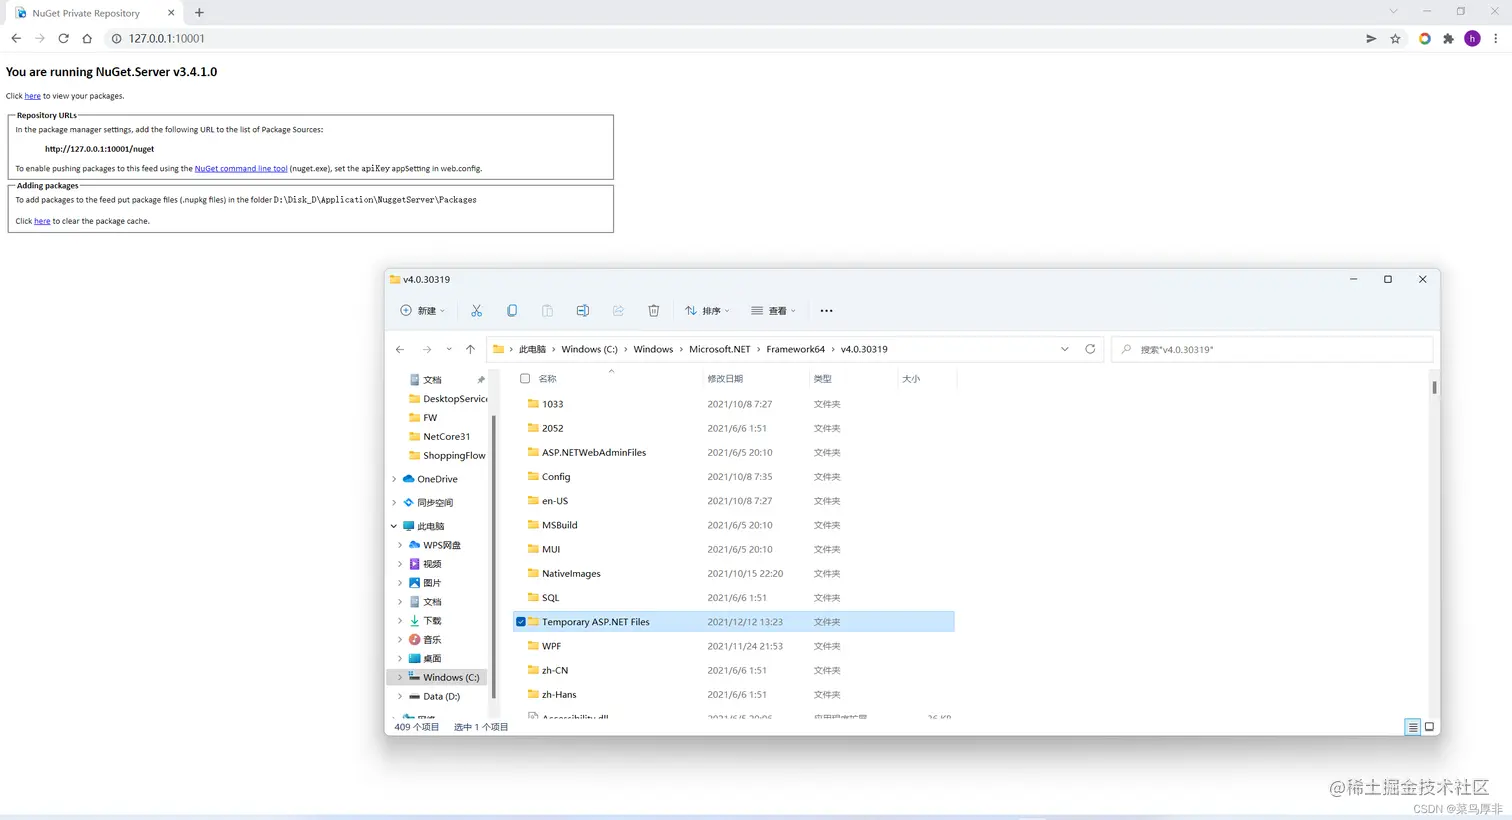The height and width of the screenshot is (820, 1512).
Task: Click the Windows (C:) breadcrumb segment
Action: (x=589, y=349)
